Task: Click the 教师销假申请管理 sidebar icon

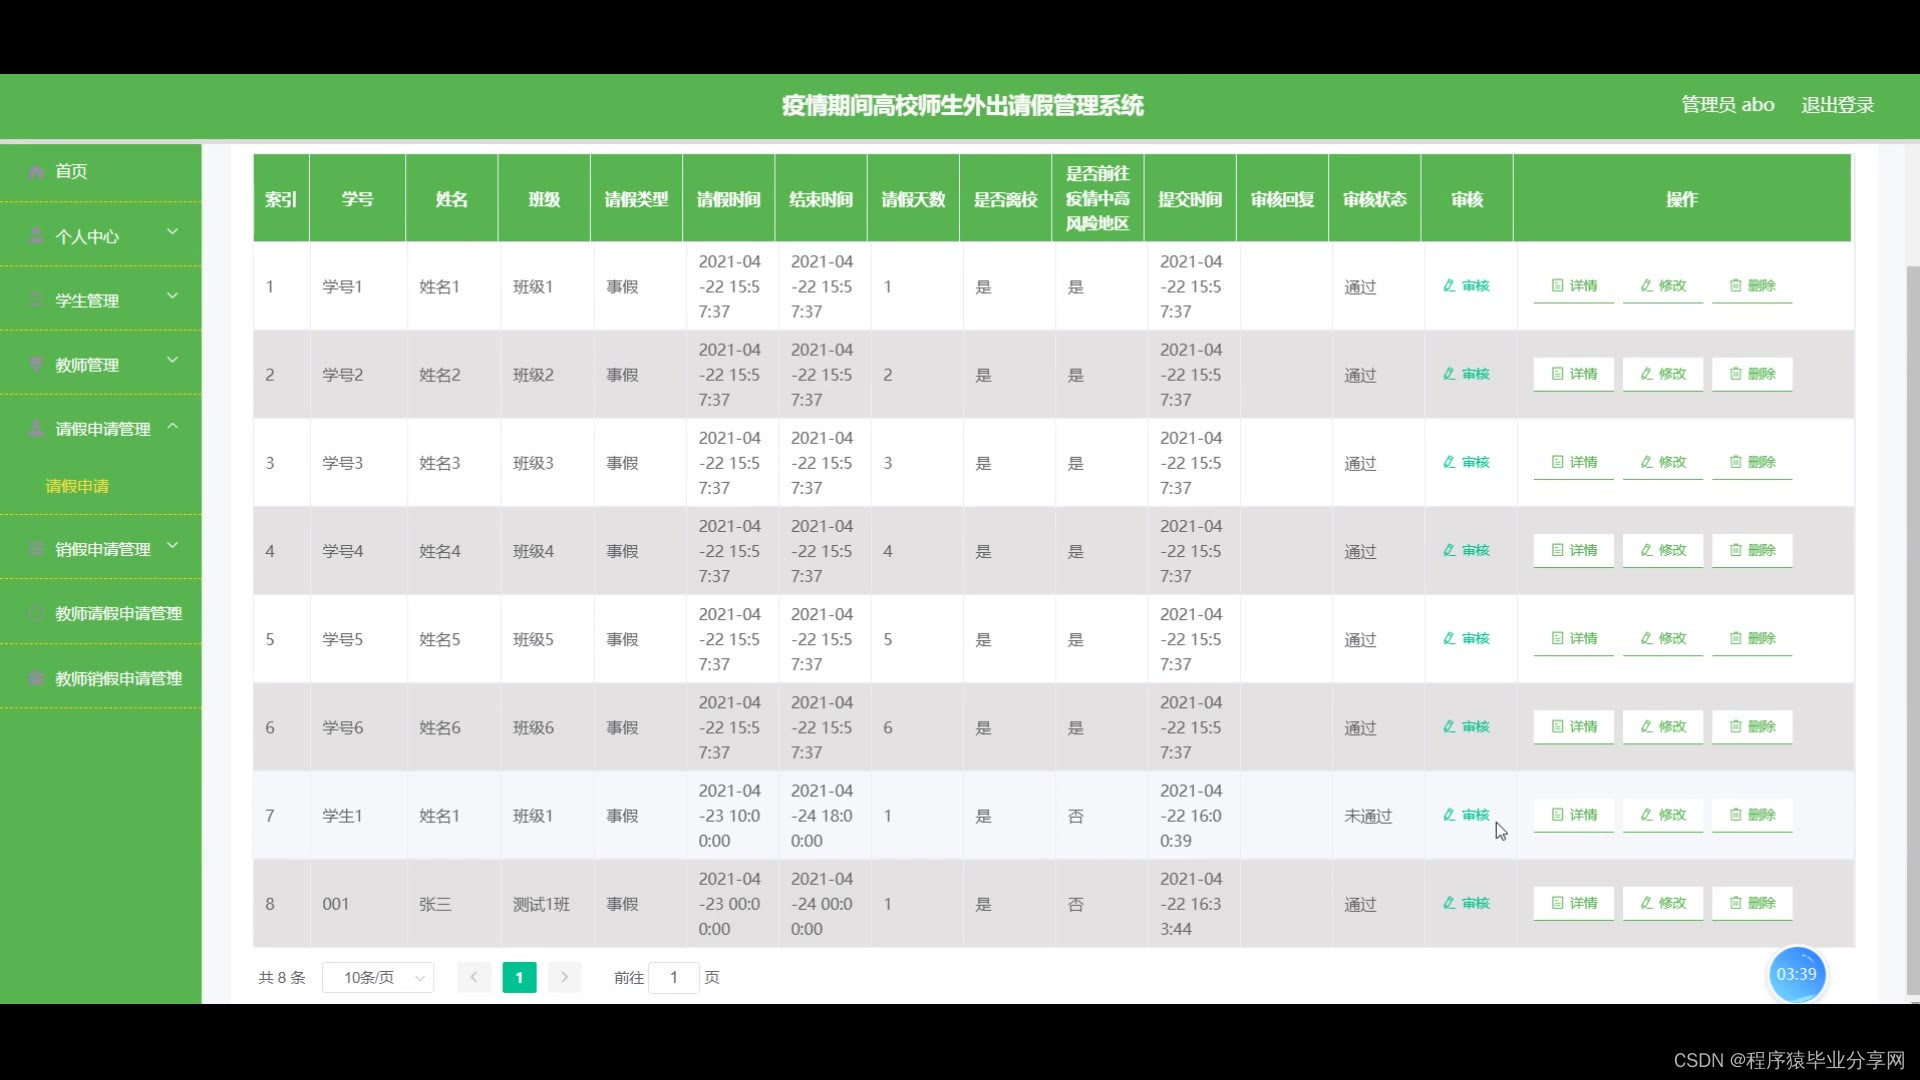Action: coord(37,678)
